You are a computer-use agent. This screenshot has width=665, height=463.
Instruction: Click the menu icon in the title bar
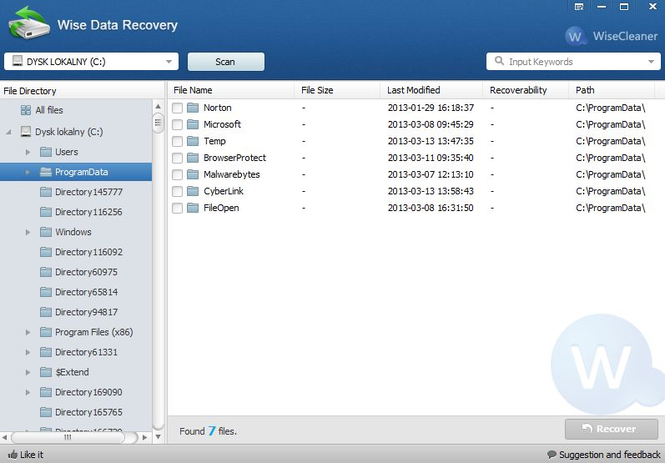(x=579, y=6)
